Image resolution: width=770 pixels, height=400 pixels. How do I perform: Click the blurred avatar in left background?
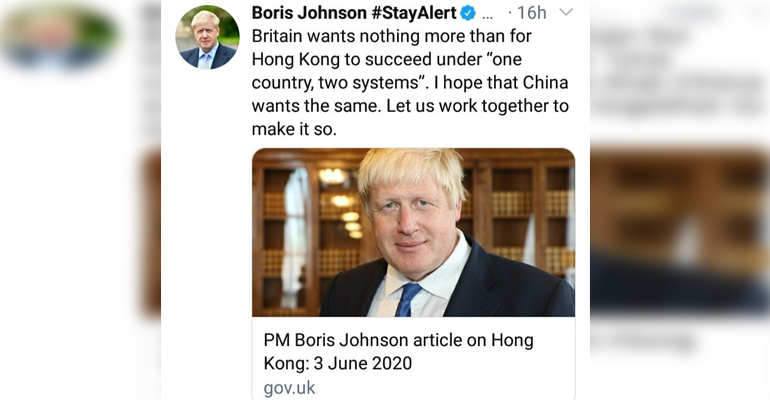pos(58,35)
